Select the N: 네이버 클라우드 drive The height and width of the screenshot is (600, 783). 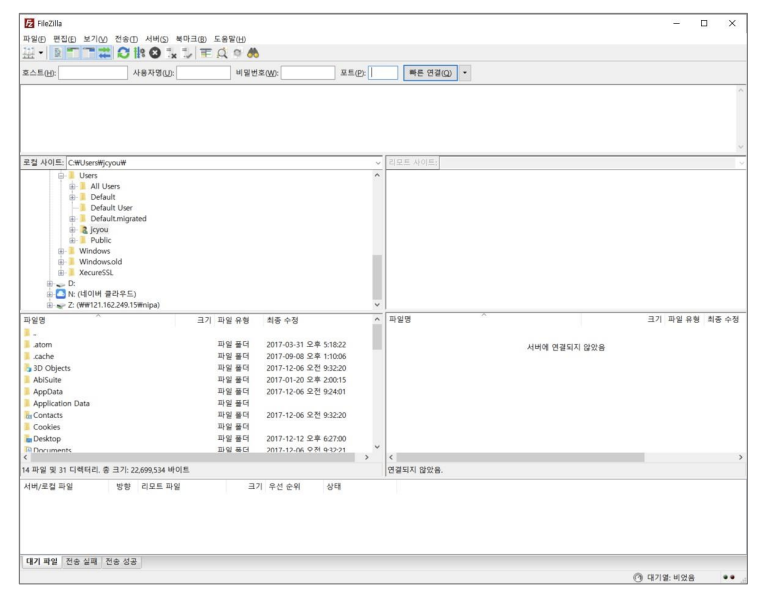tap(102, 294)
